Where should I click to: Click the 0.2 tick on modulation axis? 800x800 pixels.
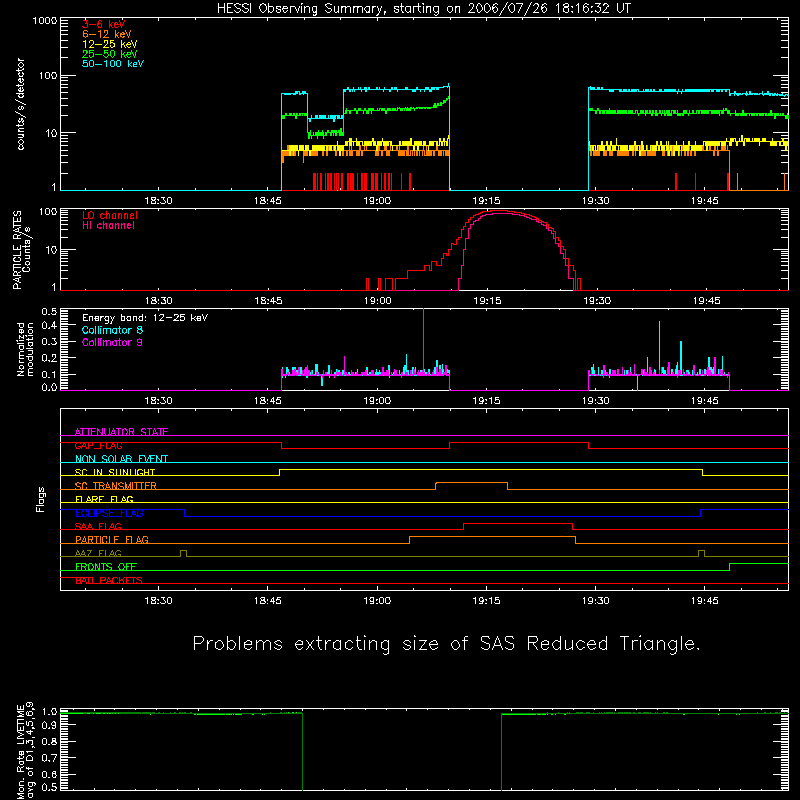click(49, 358)
